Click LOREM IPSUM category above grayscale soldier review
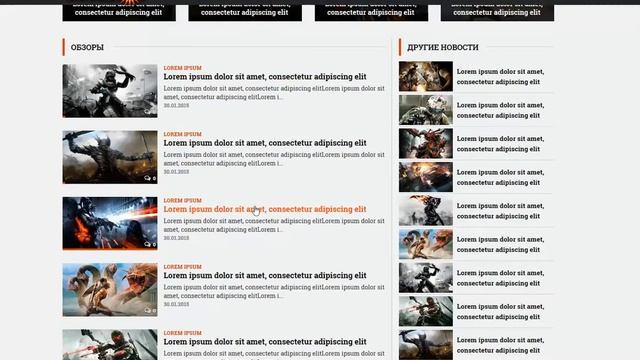Viewport: 640px width, 360px height. tap(182, 68)
